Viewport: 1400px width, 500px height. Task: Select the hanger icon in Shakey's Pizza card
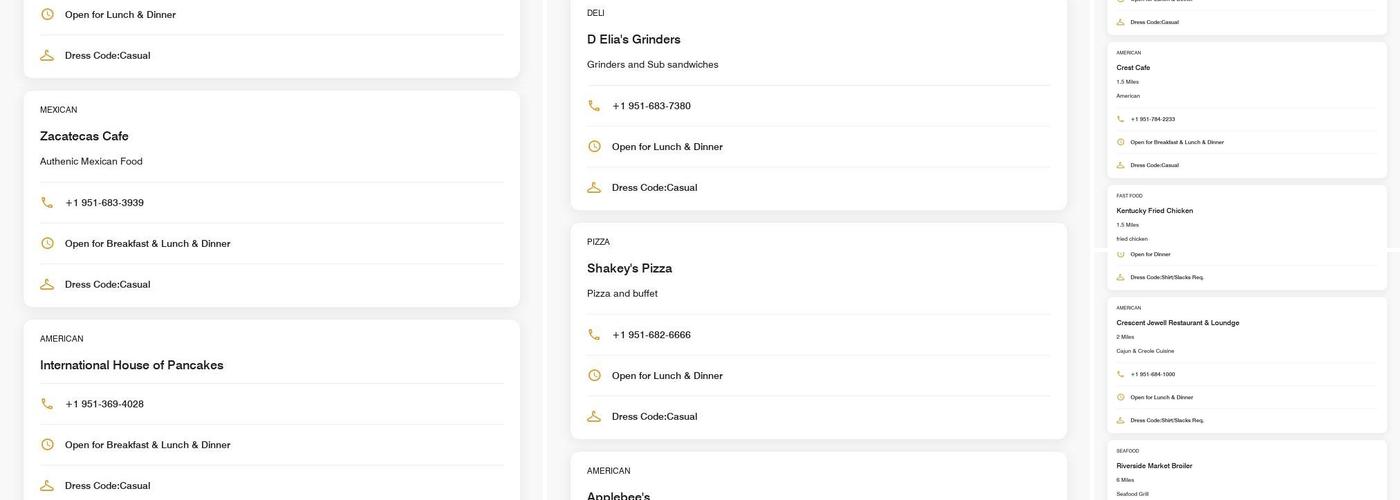(594, 416)
